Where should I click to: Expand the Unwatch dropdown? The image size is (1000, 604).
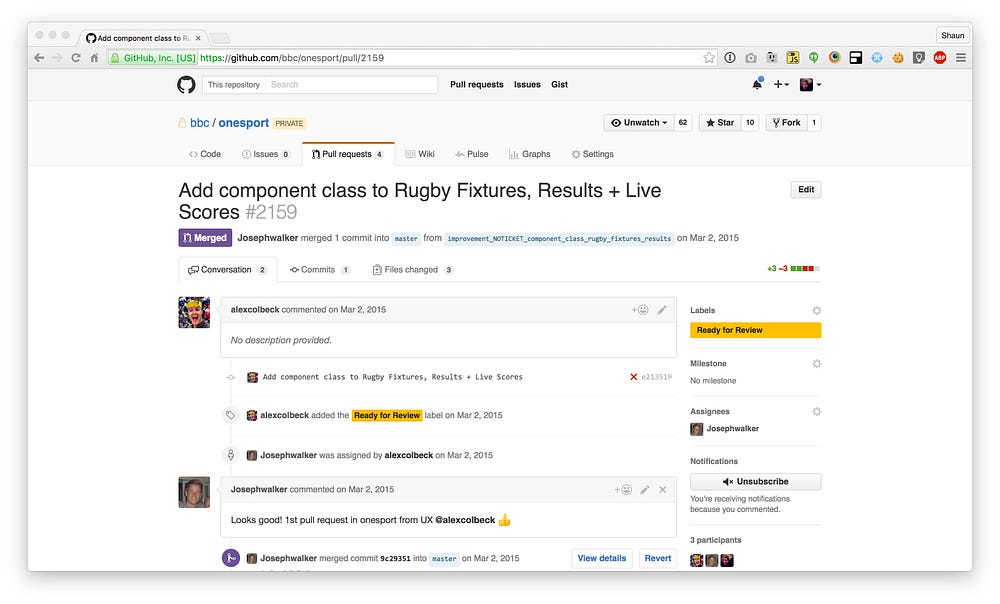click(638, 122)
